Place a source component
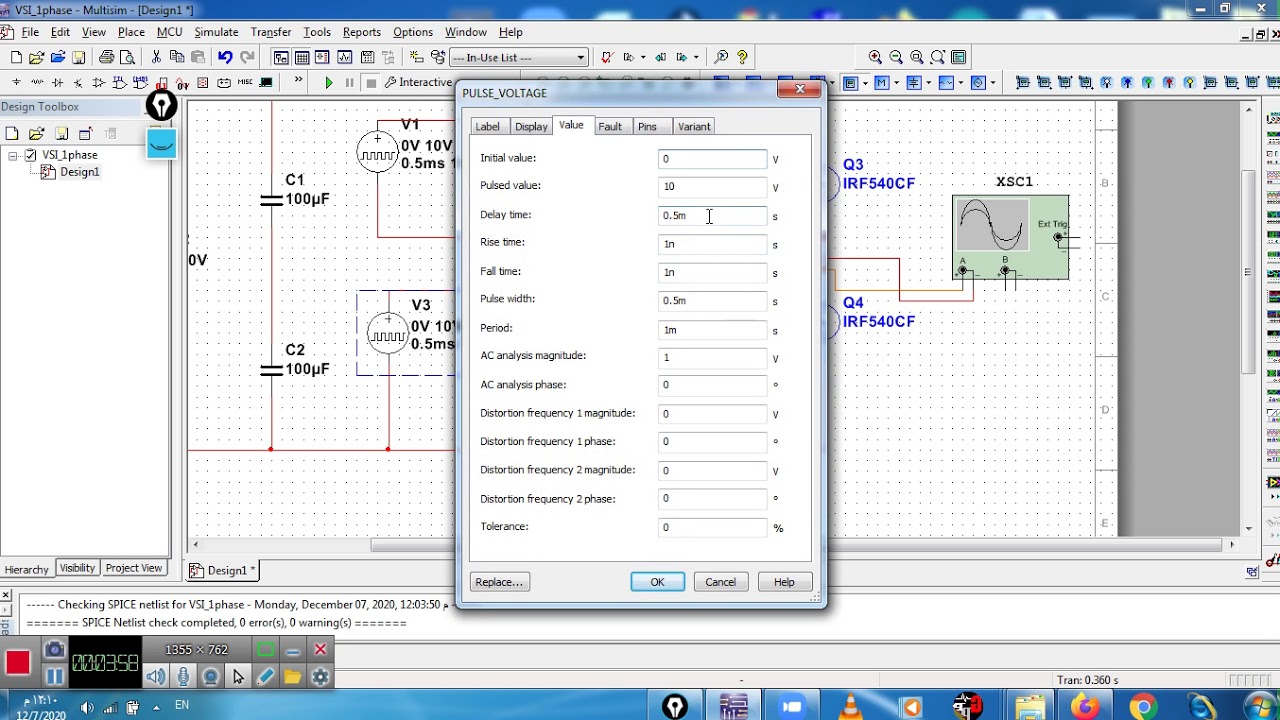 pos(16,82)
